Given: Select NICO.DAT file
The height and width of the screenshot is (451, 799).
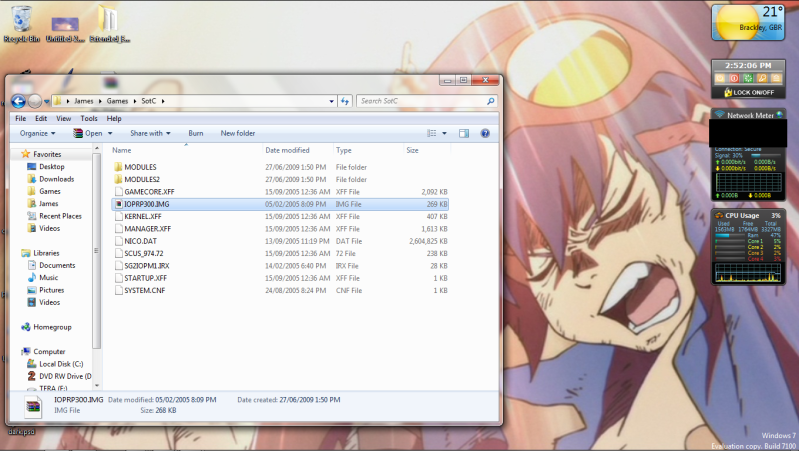Looking at the screenshot, I should [280, 241].
